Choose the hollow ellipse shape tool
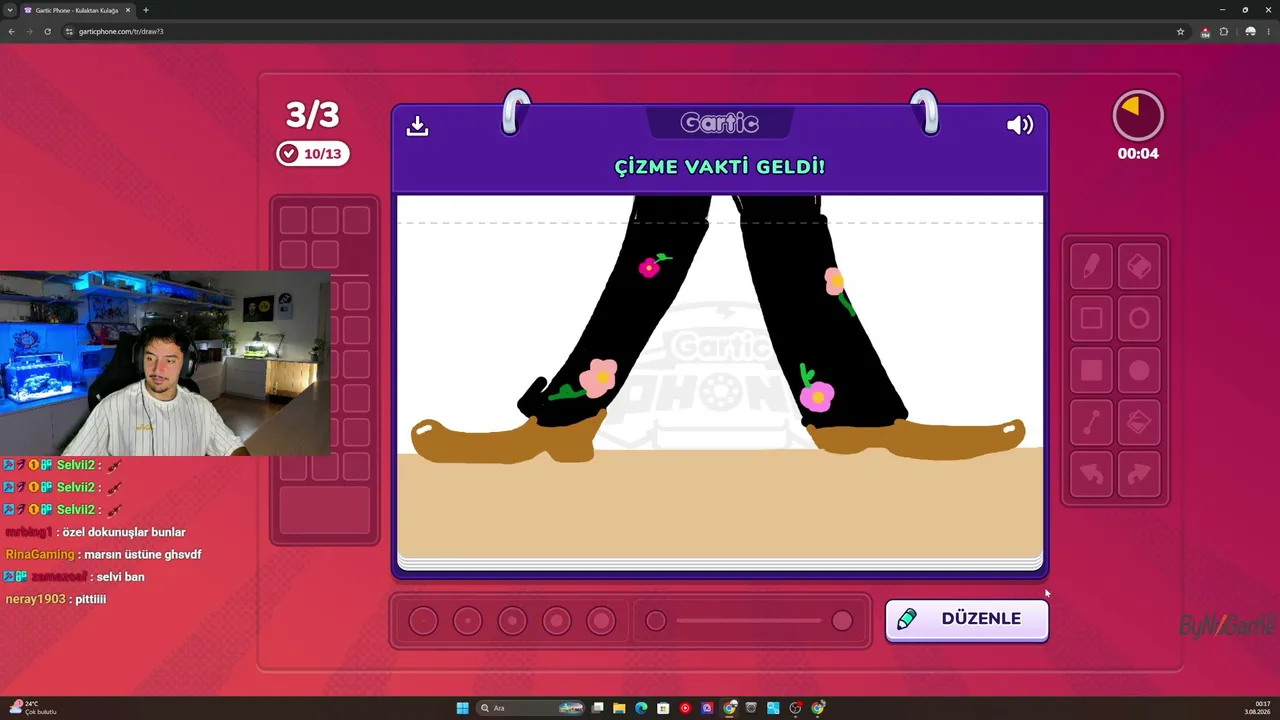This screenshot has width=1280, height=720. pos(1139,318)
